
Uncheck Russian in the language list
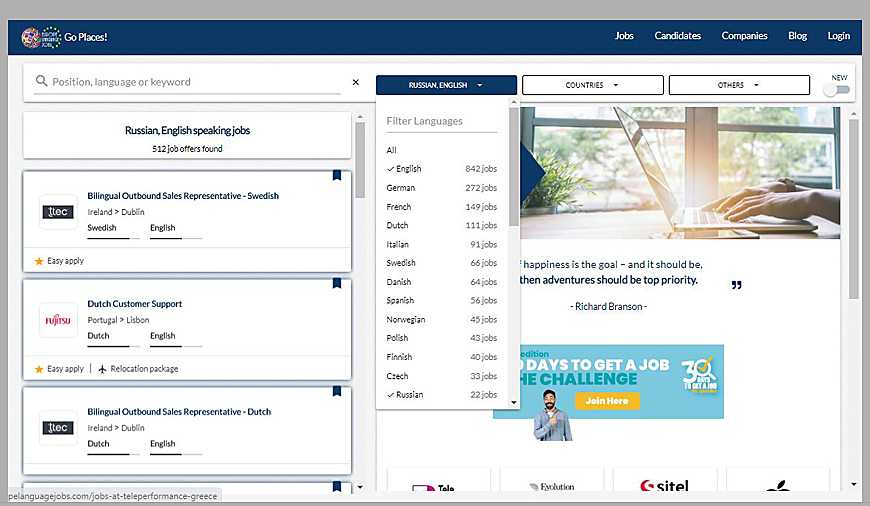click(x=409, y=395)
